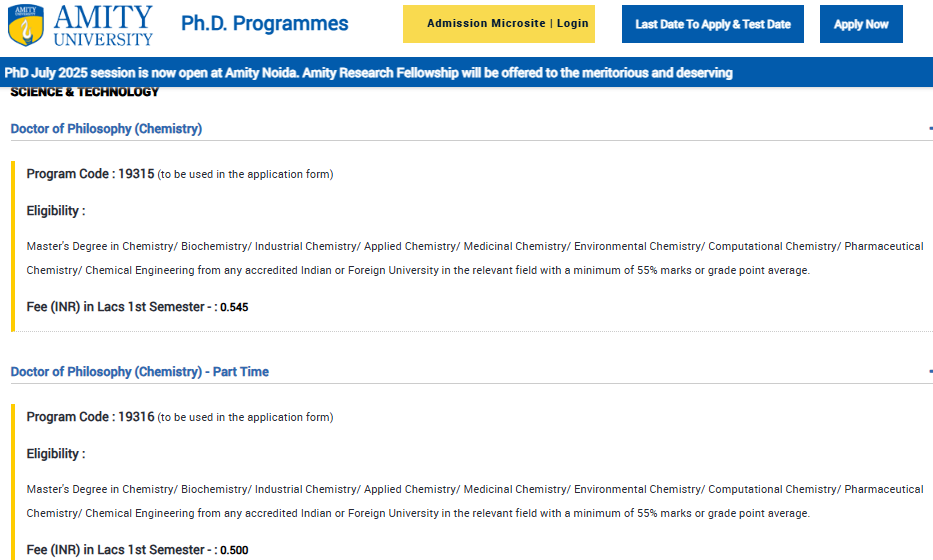This screenshot has width=933, height=560.
Task: Click Program Code 19316 text
Action: click(x=90, y=417)
